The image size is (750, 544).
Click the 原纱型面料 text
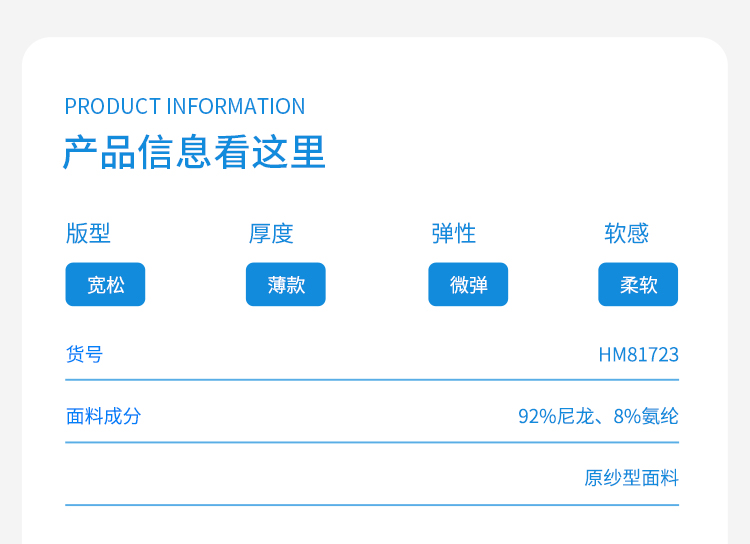pos(631,478)
